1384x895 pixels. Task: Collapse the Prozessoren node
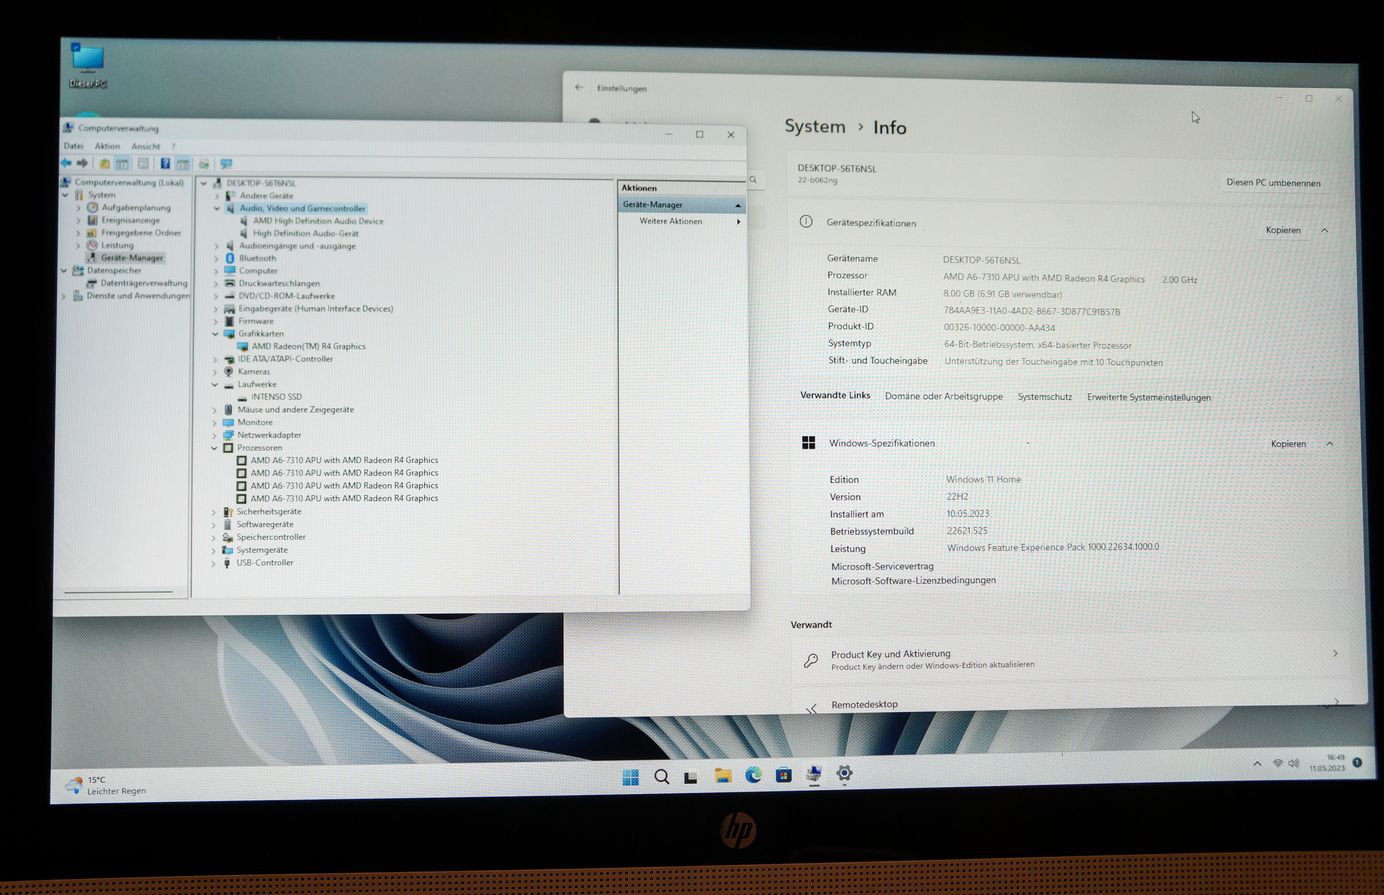[215, 448]
